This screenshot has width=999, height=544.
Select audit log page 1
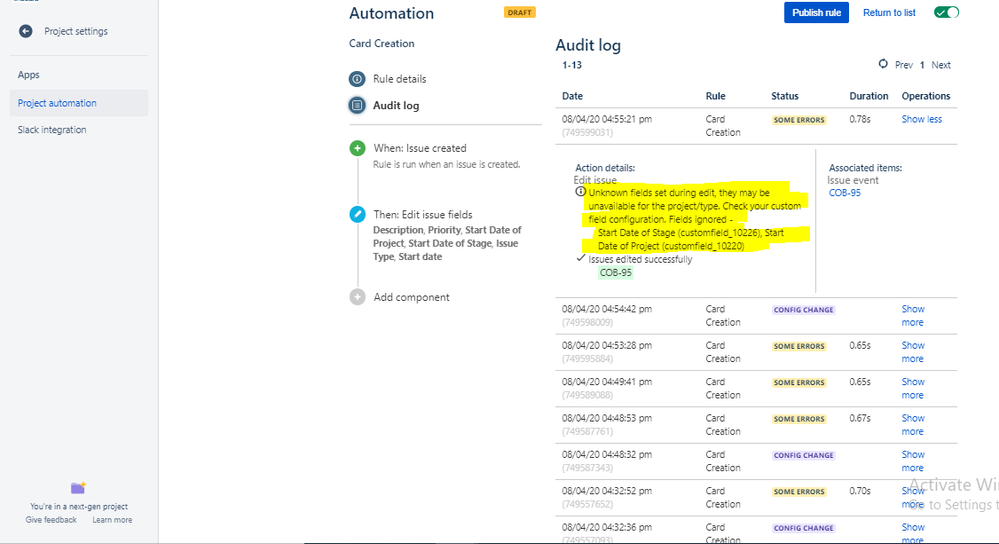coord(922,65)
